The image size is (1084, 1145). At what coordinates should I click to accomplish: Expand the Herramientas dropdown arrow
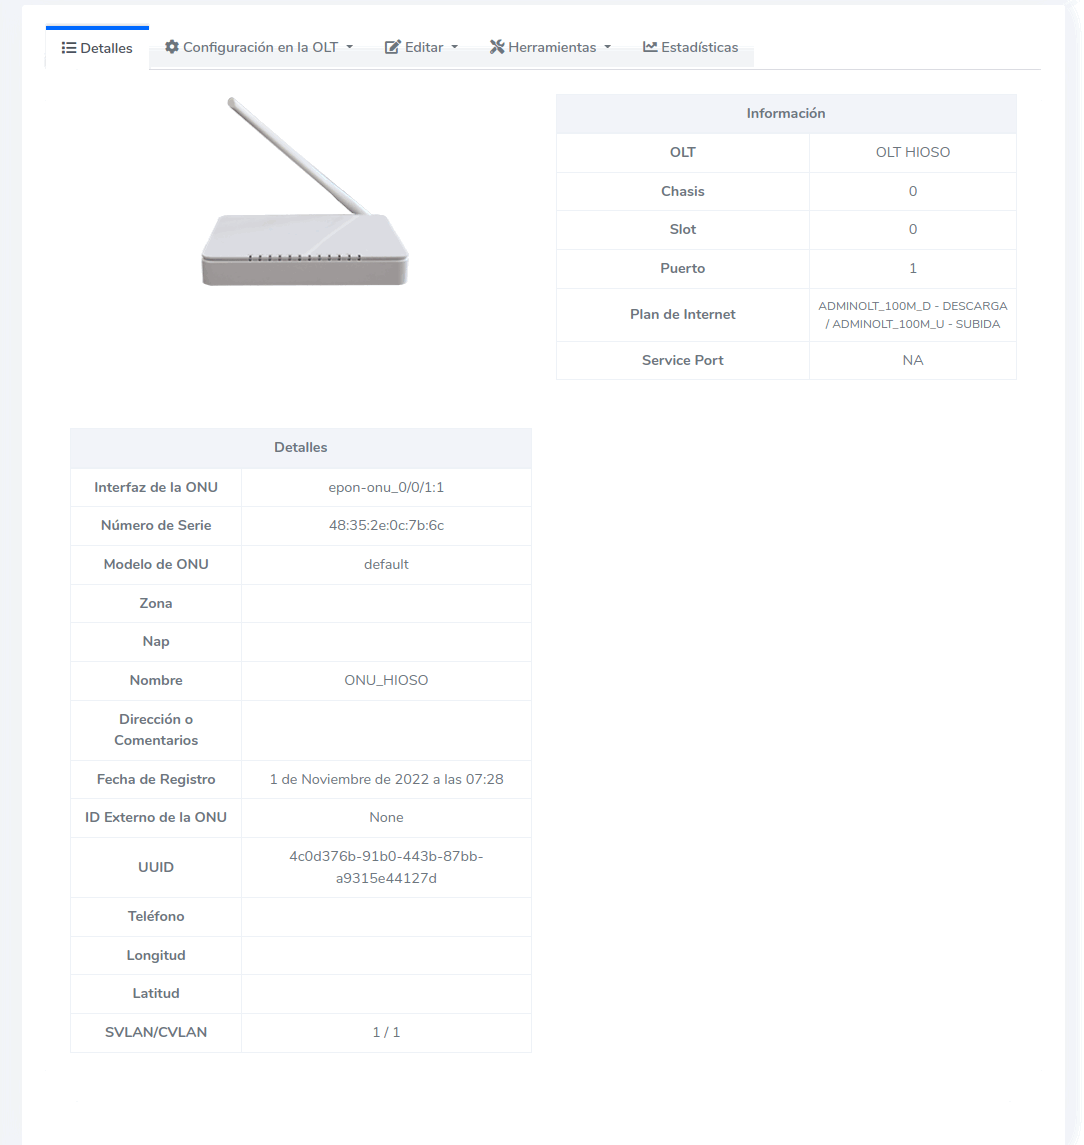pos(607,47)
